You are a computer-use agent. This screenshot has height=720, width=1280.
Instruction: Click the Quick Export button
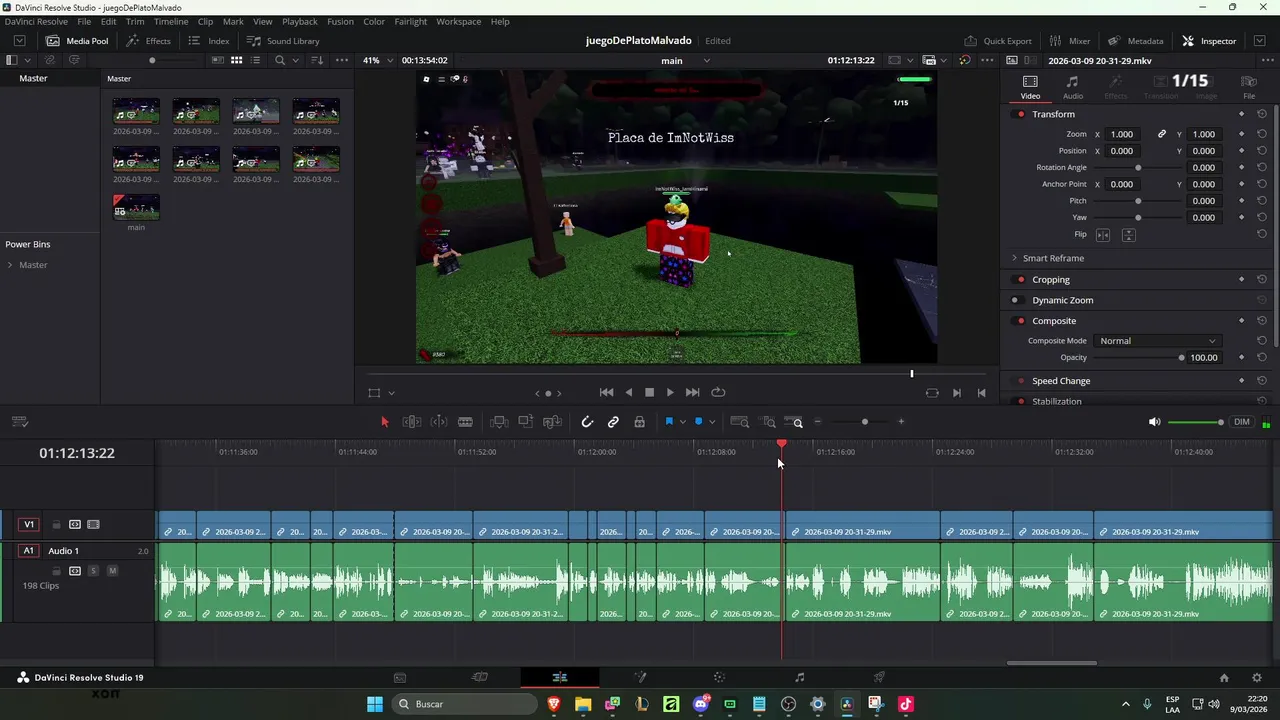997,41
